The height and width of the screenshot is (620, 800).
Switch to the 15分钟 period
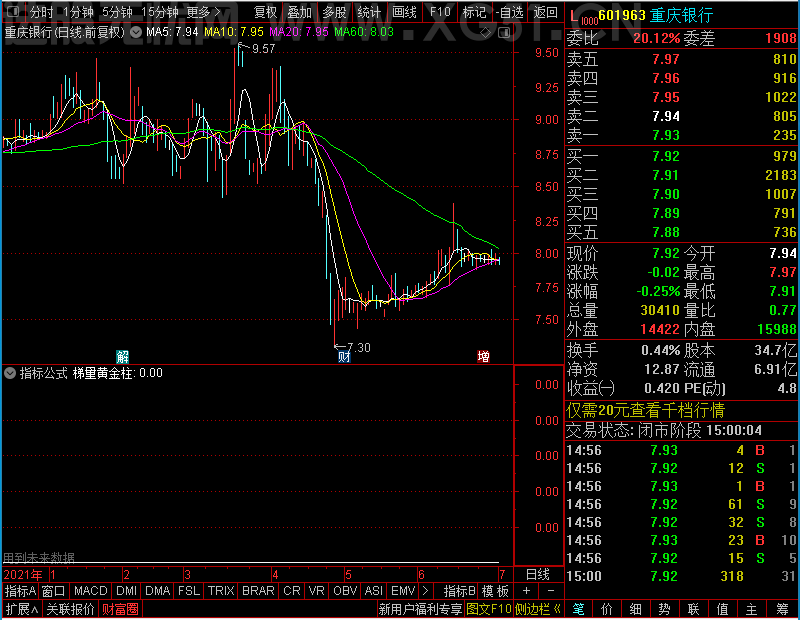(159, 12)
